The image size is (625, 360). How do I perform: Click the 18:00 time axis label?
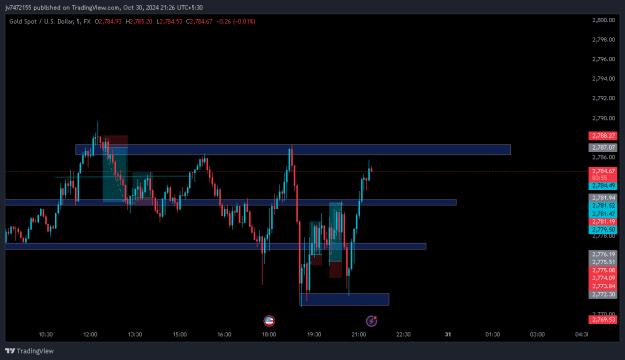(269, 334)
